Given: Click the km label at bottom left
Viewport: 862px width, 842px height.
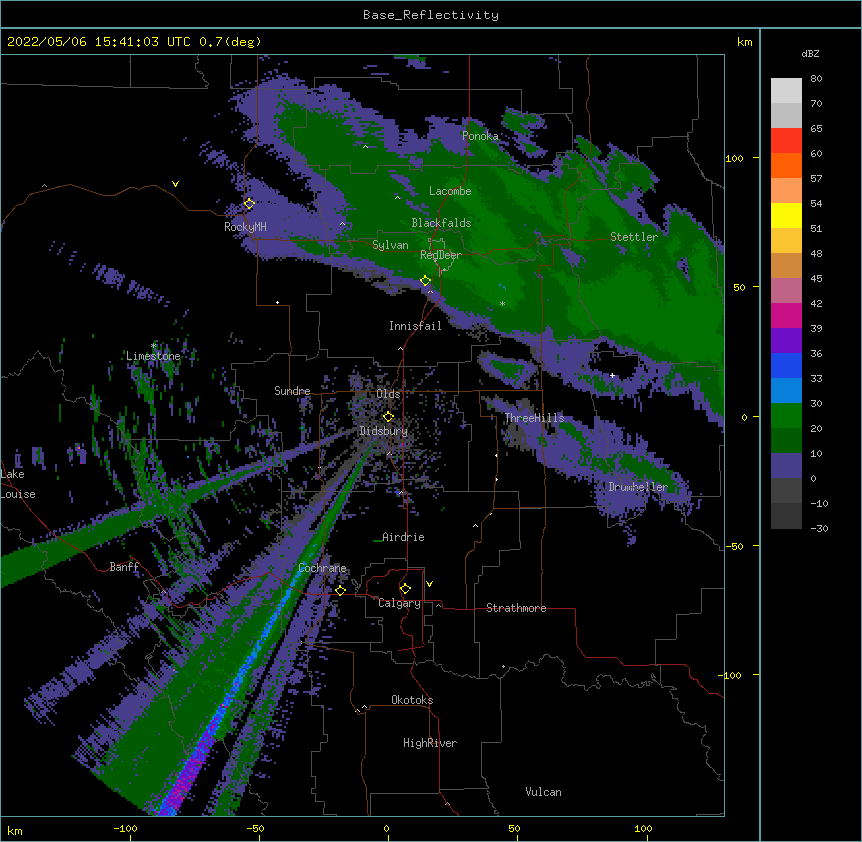Looking at the screenshot, I should tap(15, 830).
